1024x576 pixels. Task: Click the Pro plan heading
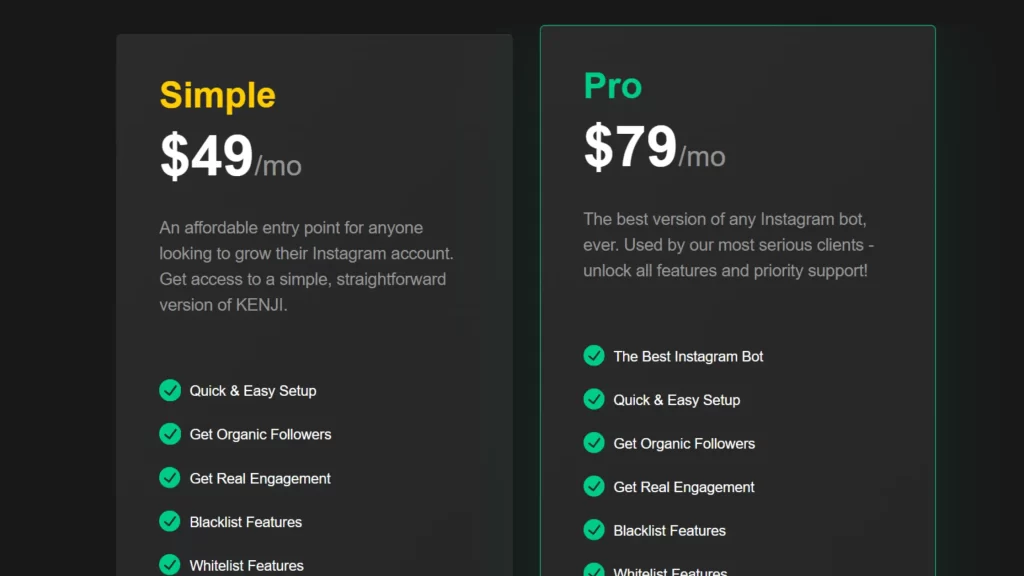(x=613, y=86)
